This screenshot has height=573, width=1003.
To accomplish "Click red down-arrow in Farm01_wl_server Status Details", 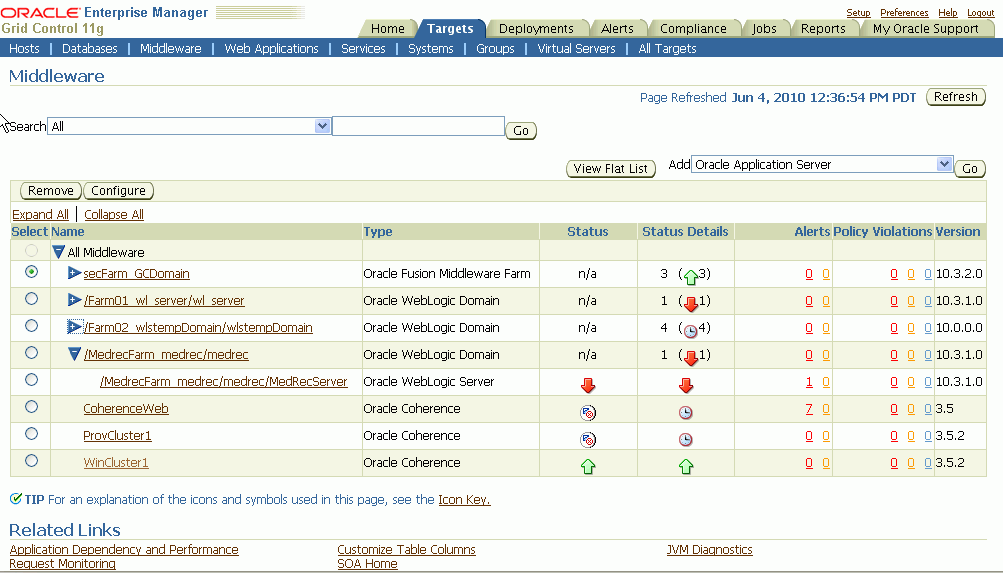I will click(x=690, y=304).
